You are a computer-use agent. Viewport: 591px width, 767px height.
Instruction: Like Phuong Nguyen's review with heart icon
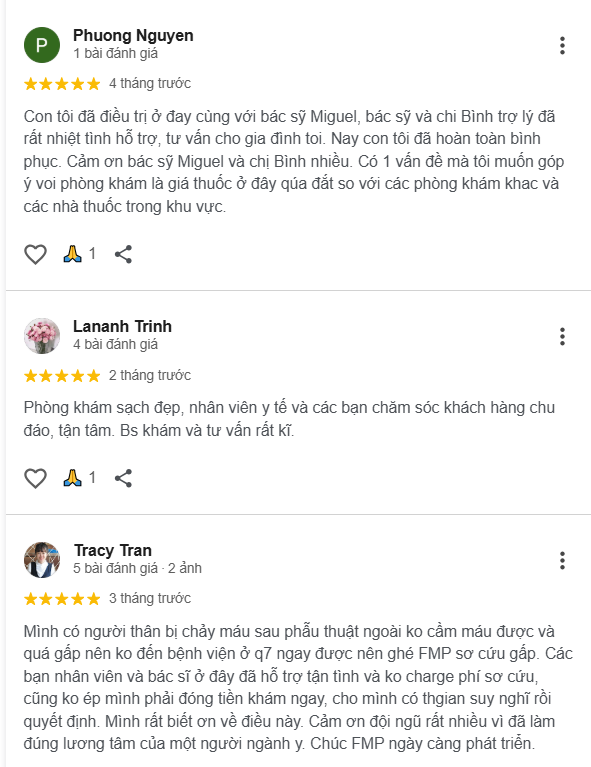point(35,254)
